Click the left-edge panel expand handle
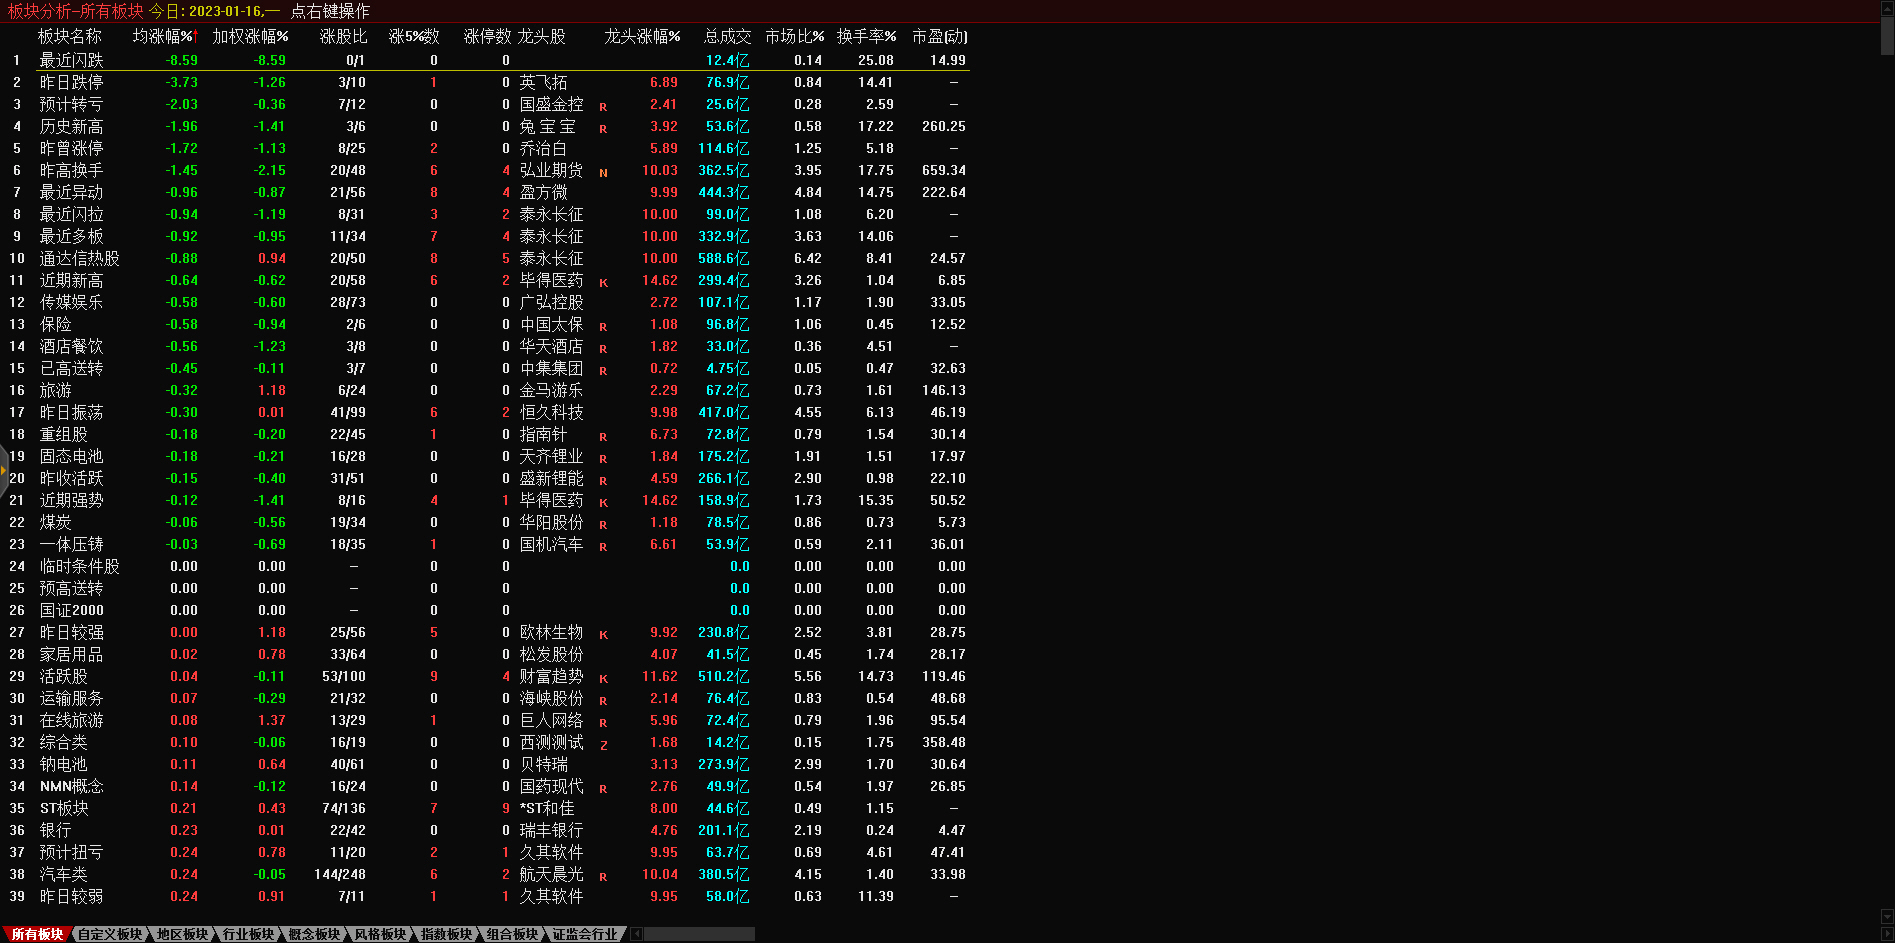This screenshot has height=943, width=1895. [4, 470]
